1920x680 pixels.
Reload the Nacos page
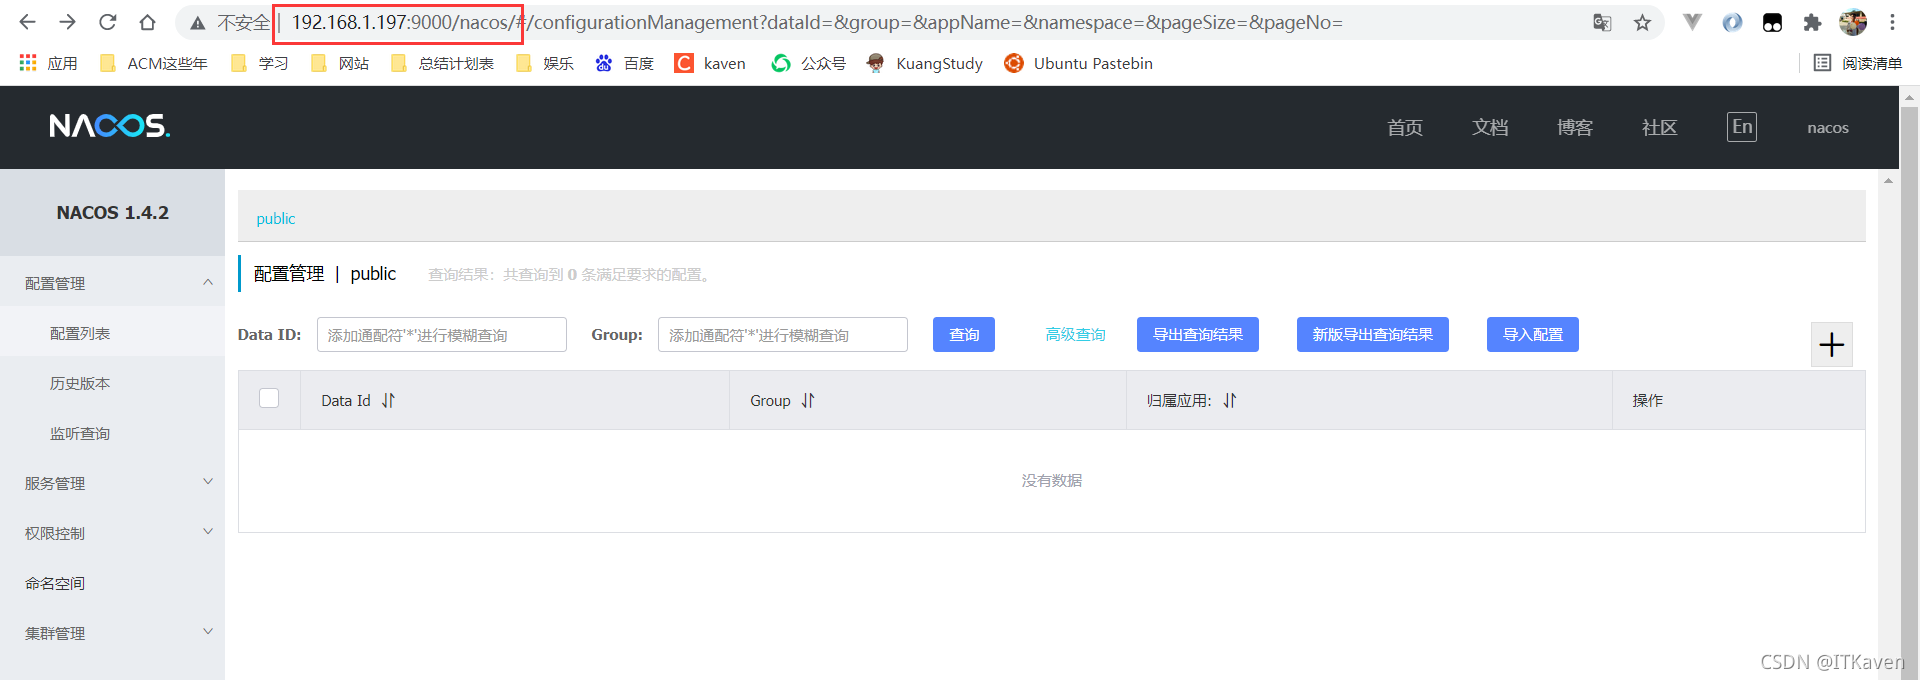coord(107,22)
